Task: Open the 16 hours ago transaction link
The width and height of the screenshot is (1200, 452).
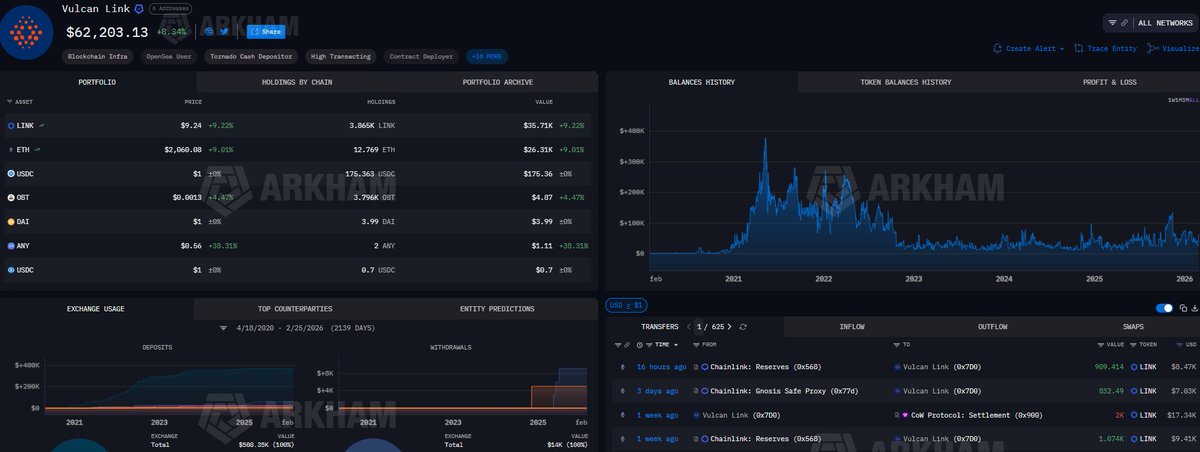Action: [x=662, y=367]
